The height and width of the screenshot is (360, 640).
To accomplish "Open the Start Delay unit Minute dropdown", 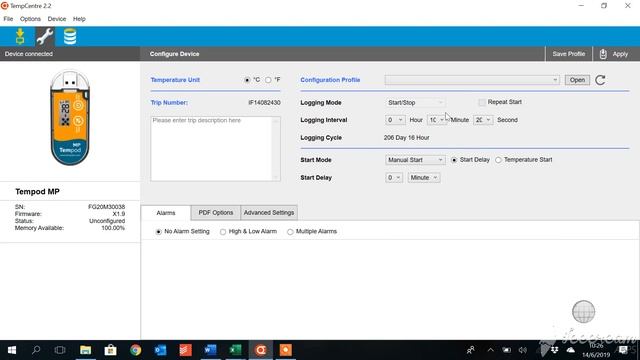I will (x=424, y=178).
